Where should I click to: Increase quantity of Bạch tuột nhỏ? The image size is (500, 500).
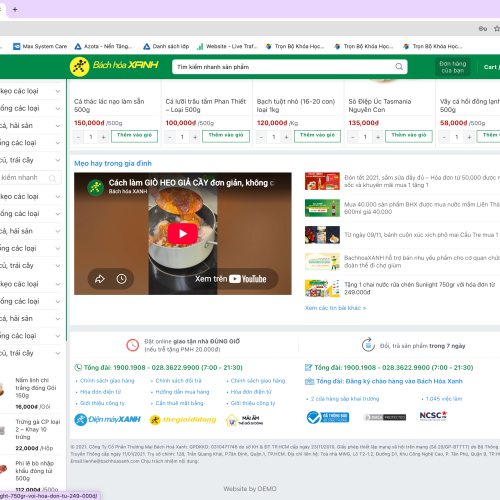286,137
